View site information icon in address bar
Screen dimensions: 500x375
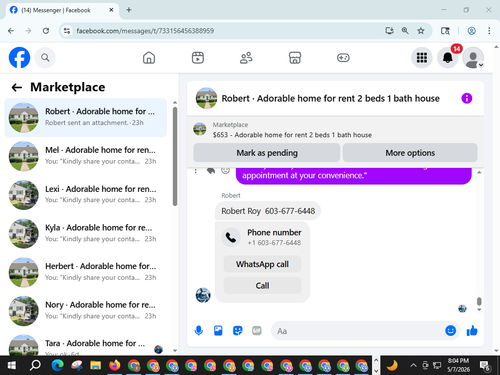tap(67, 31)
